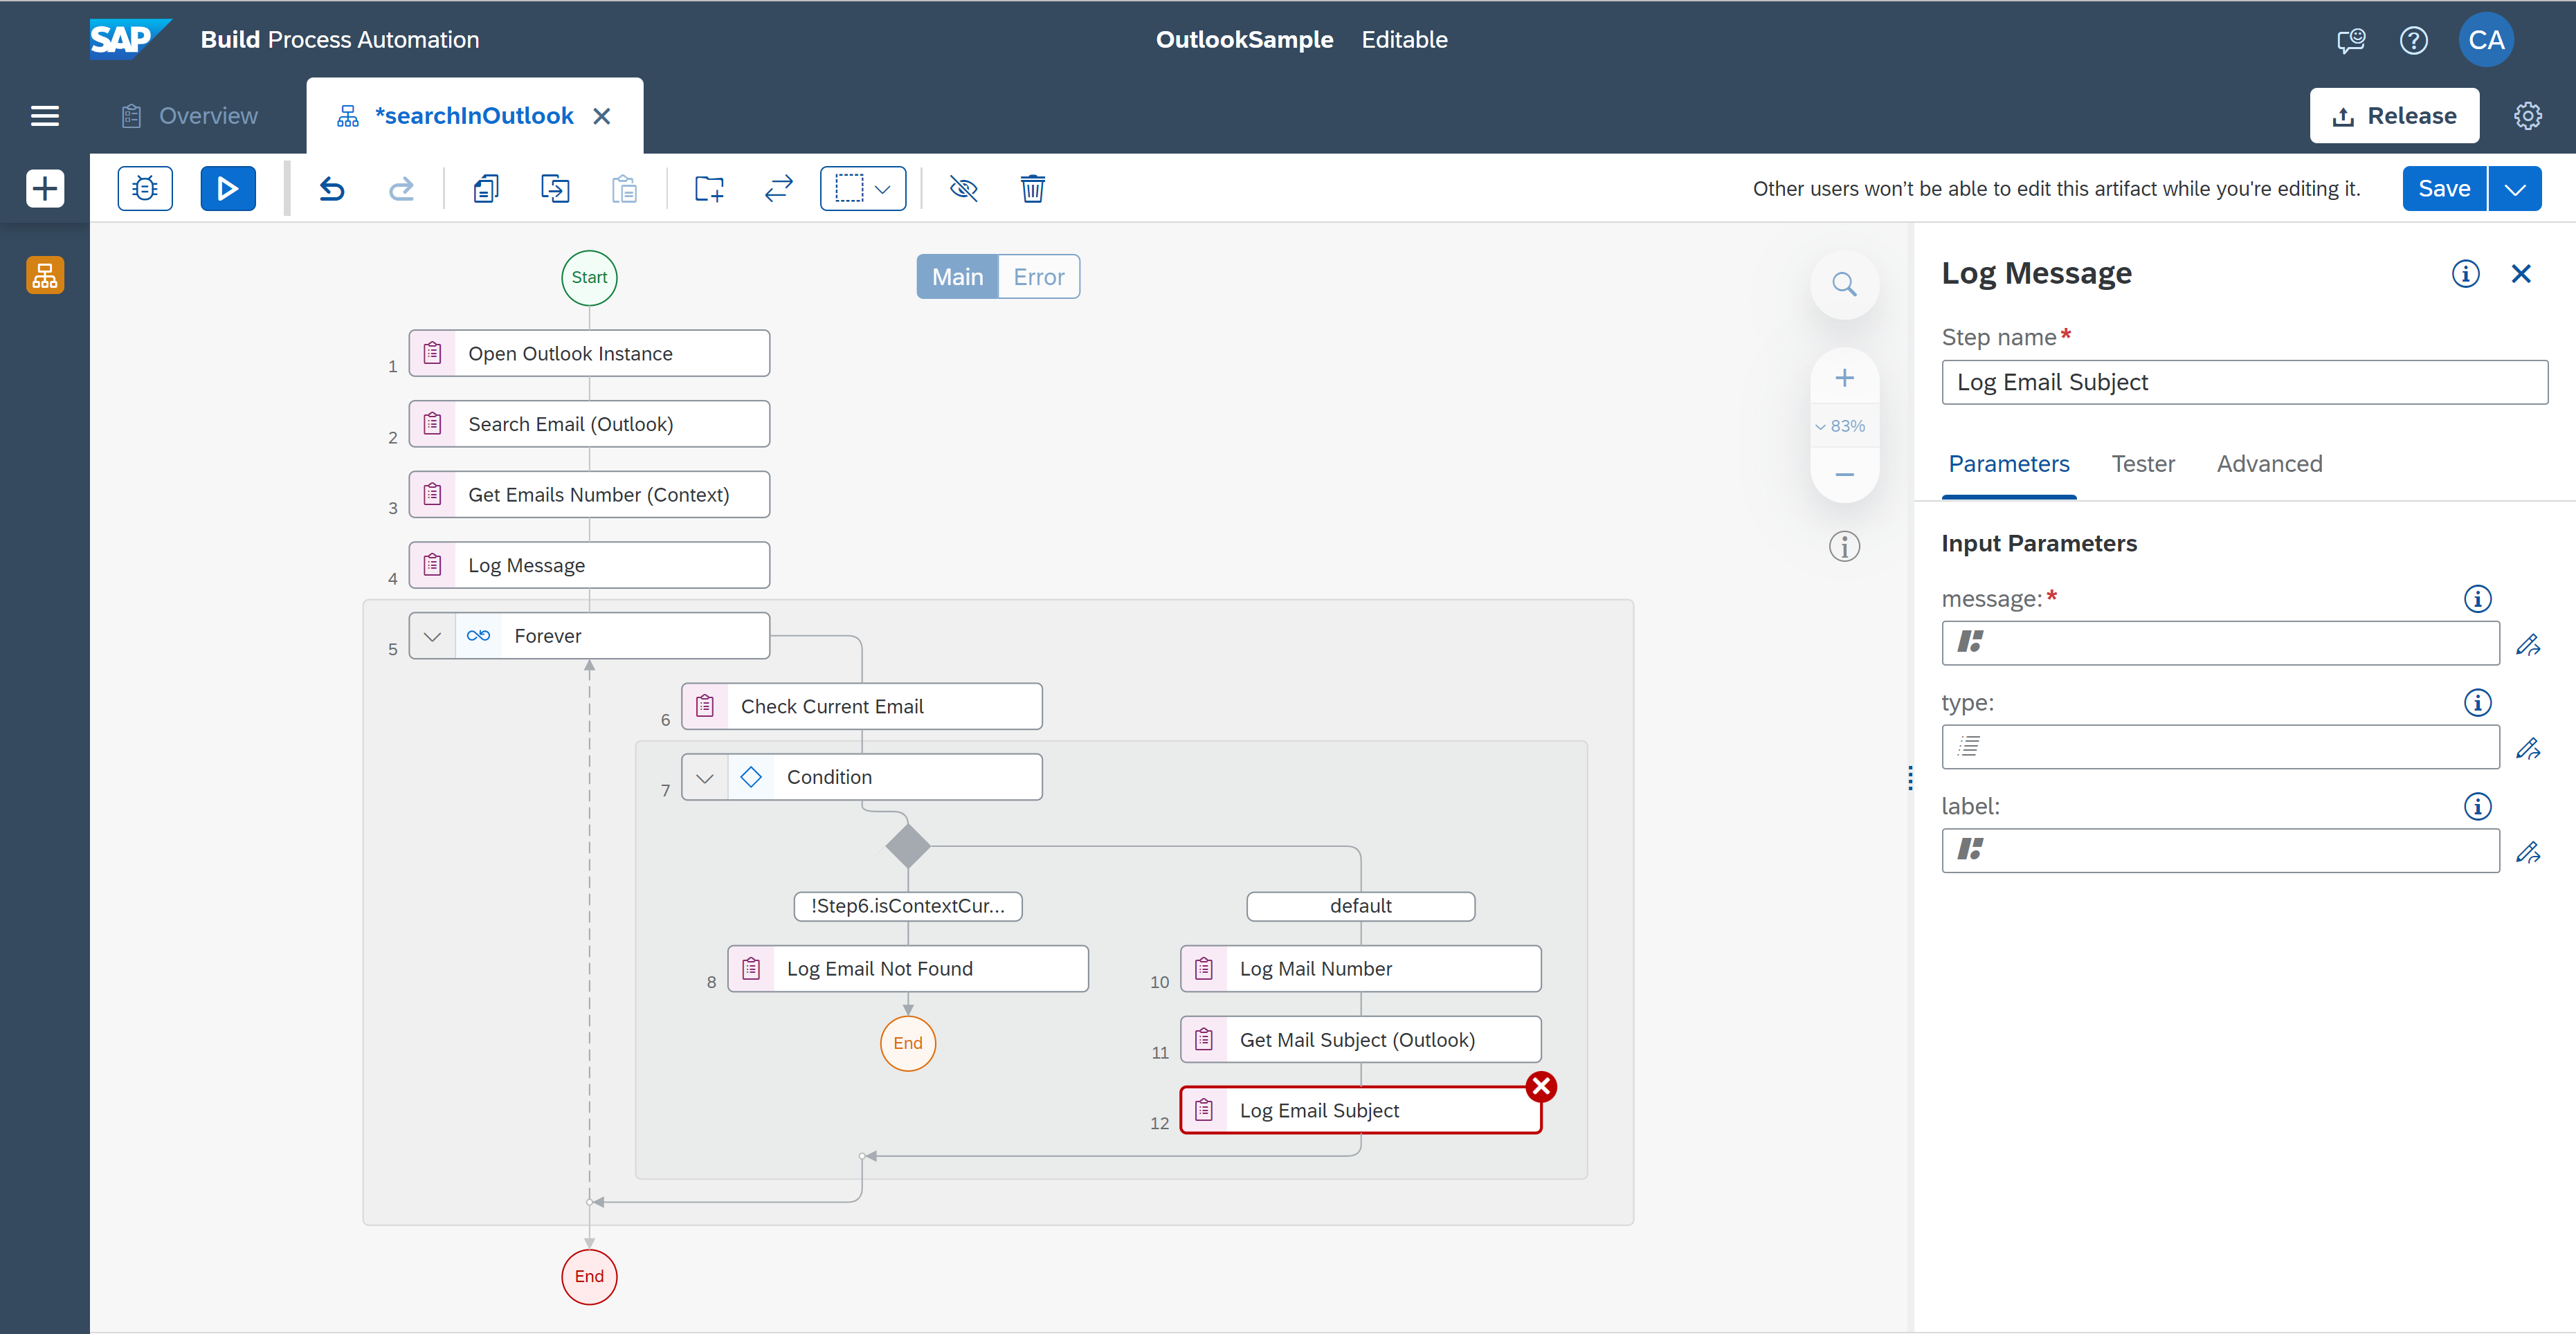Click the red End node at bottom
Screen dimensions: 2576x1334
[589, 1277]
